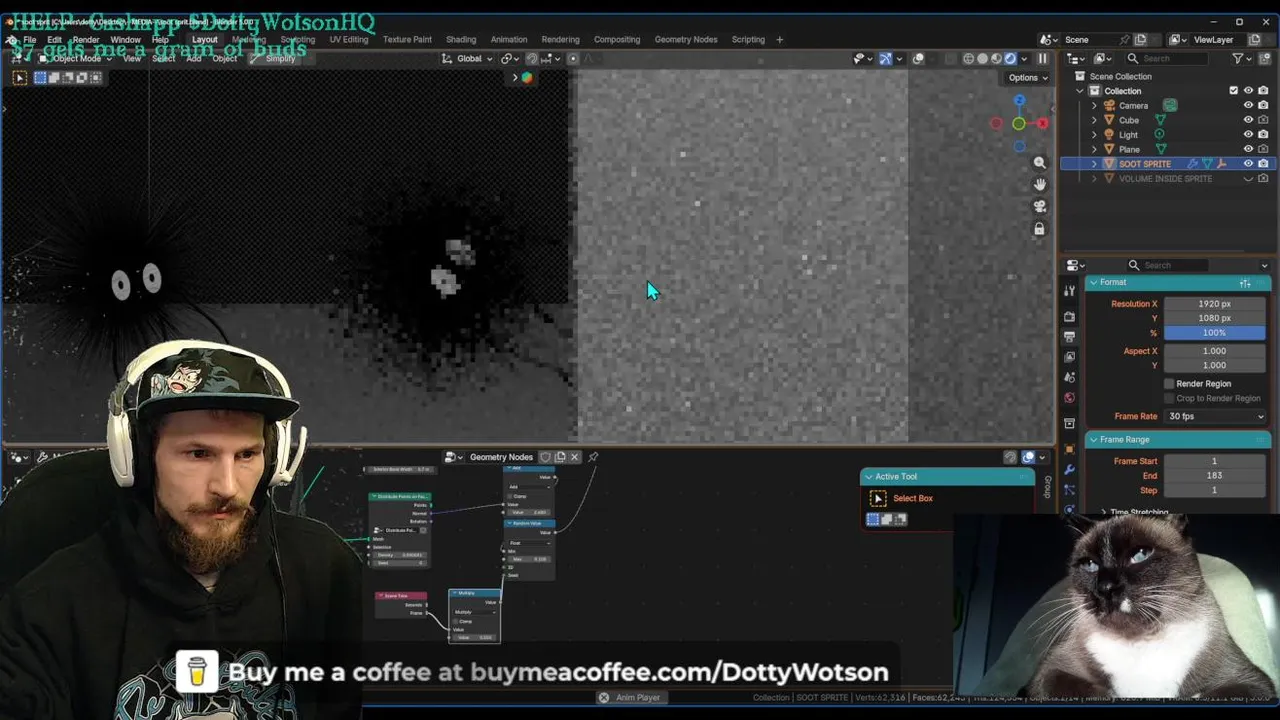Open the View Layer properties tab
Screen dimensions: 1280x720
tap(1069, 357)
